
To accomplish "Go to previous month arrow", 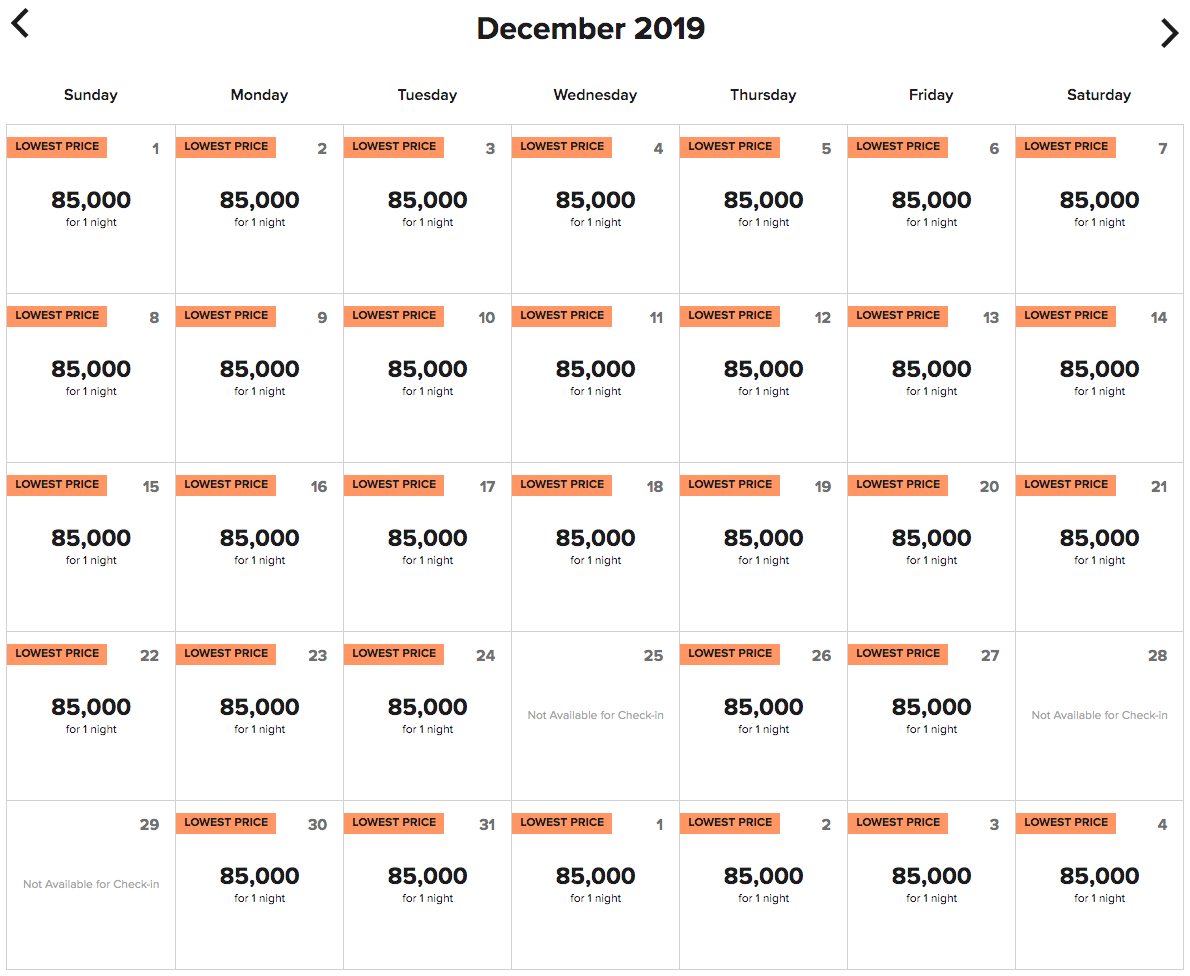I will (20, 23).
